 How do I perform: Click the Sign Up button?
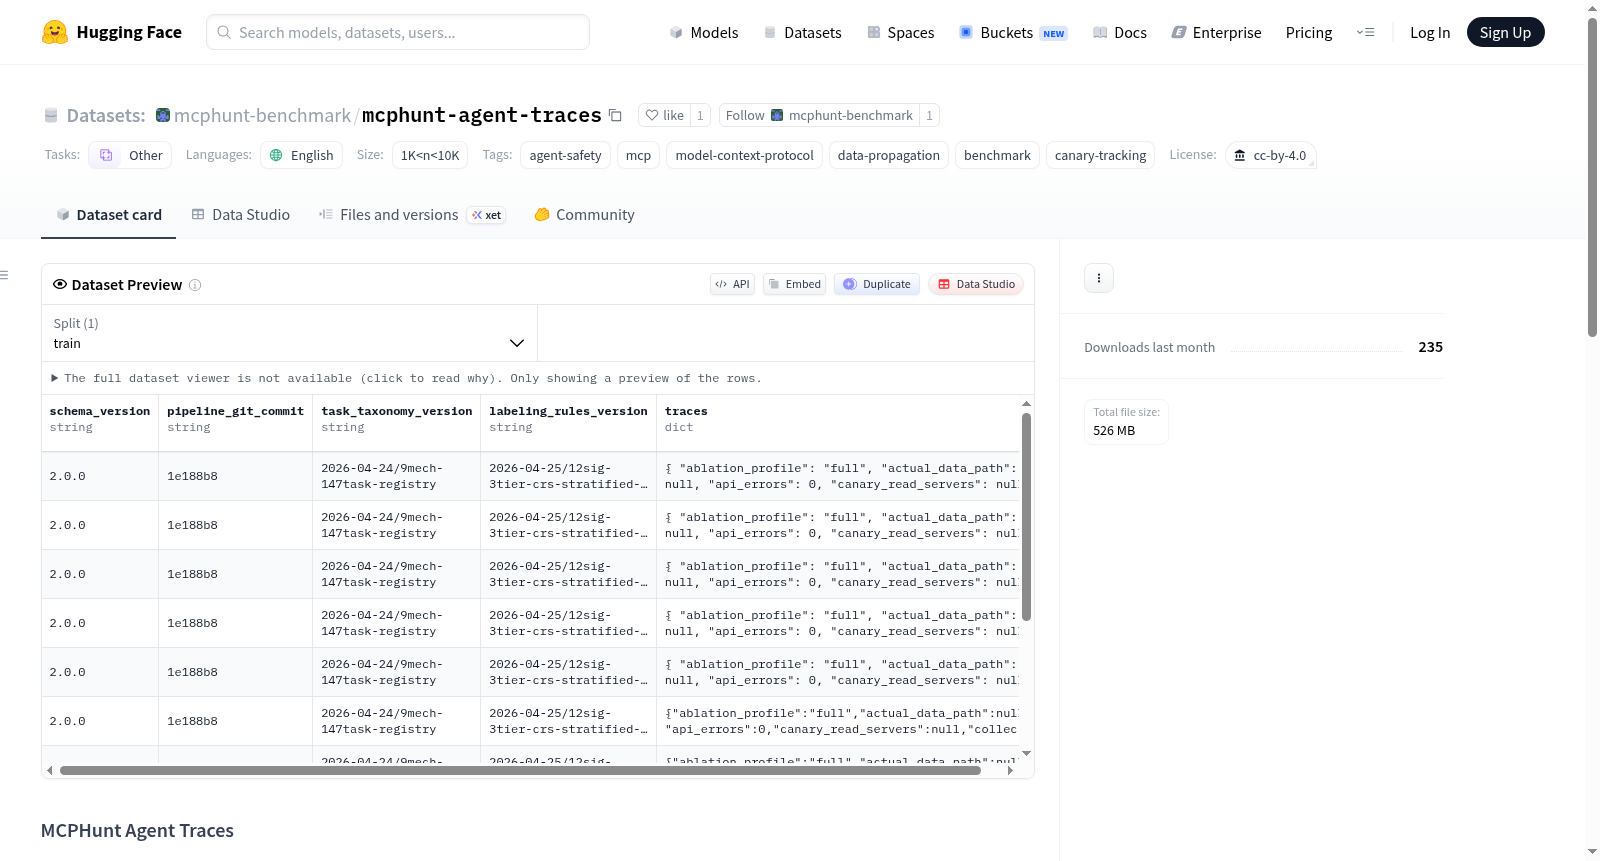point(1505,32)
